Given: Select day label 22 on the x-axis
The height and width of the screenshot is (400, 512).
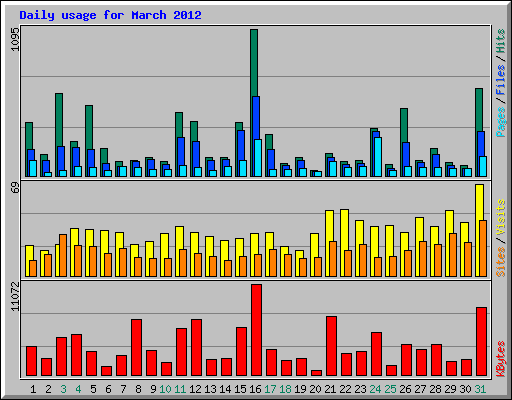Looking at the screenshot, I should pyautogui.click(x=345, y=389).
